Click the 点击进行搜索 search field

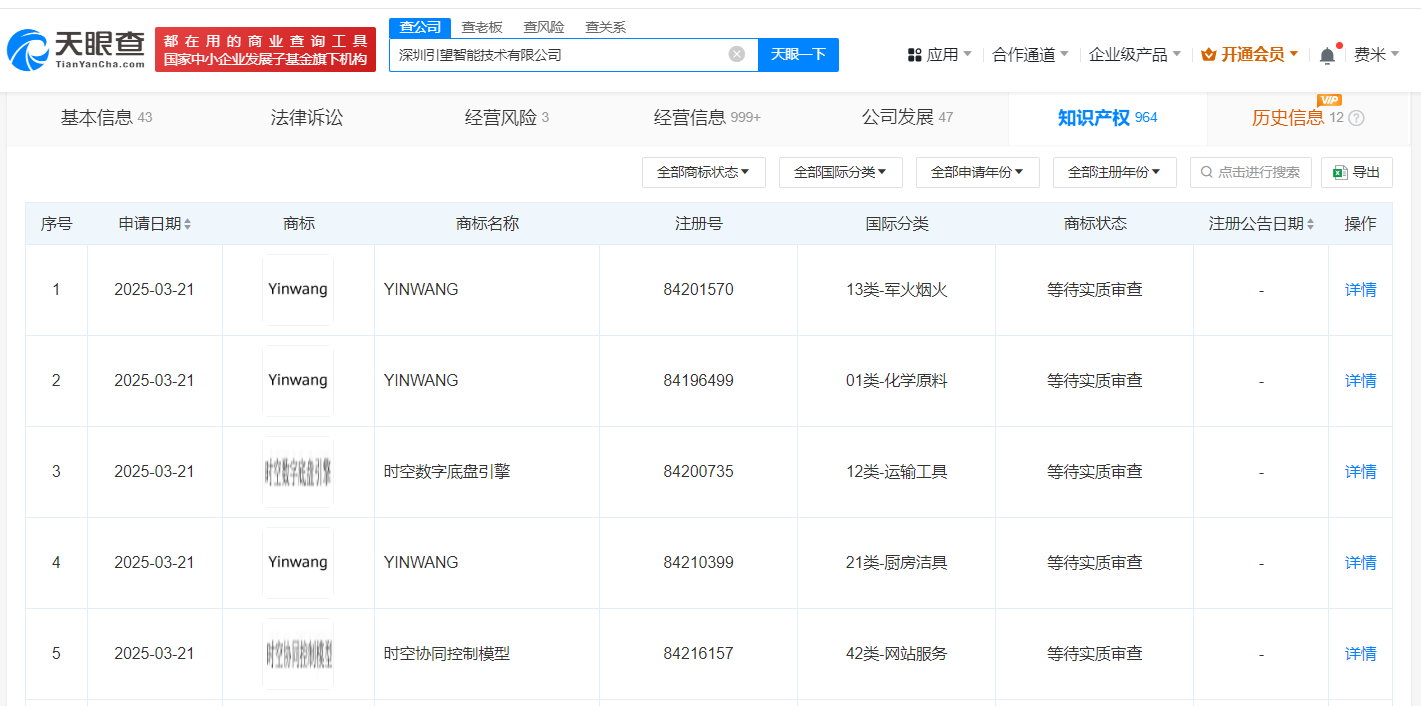[1250, 172]
